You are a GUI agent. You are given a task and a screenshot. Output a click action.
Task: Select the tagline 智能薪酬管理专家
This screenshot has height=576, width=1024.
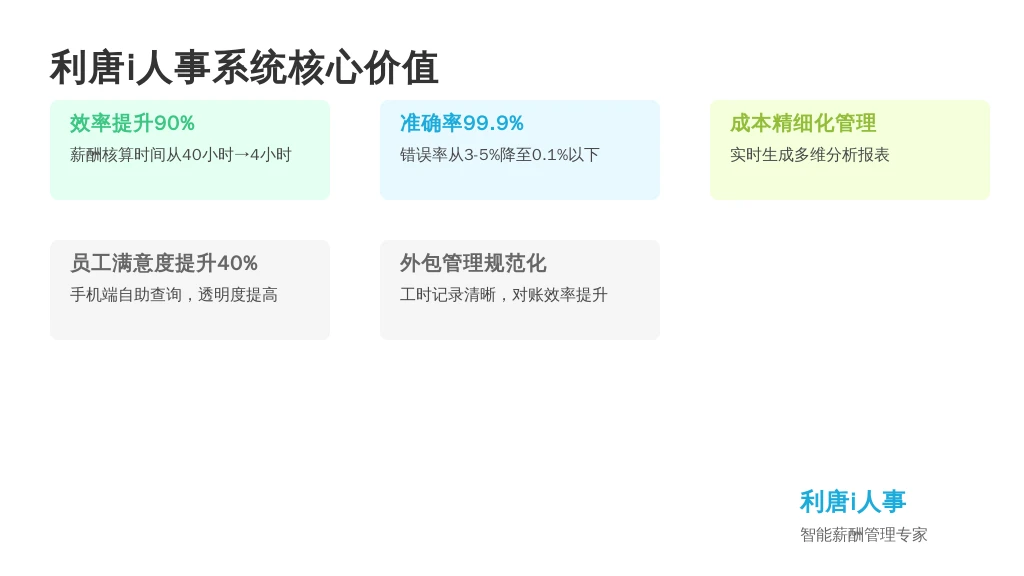click(x=863, y=535)
